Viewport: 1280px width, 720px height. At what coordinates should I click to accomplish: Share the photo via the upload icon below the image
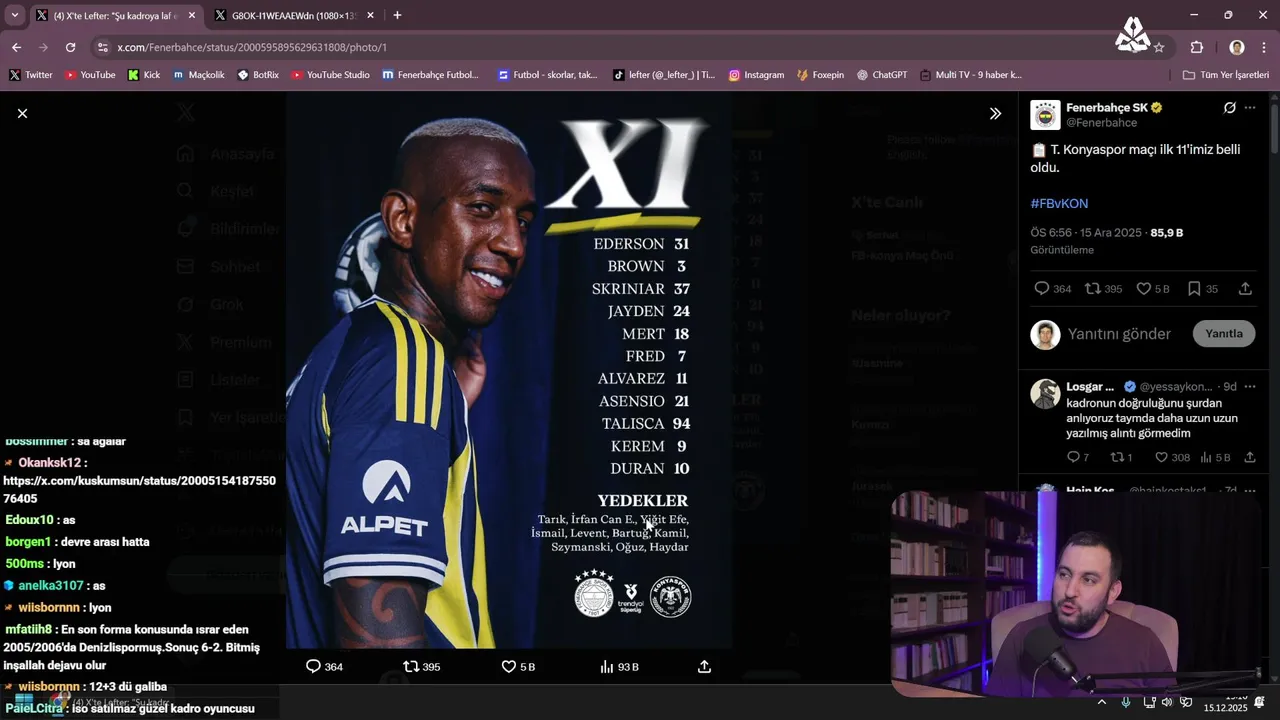tap(704, 667)
